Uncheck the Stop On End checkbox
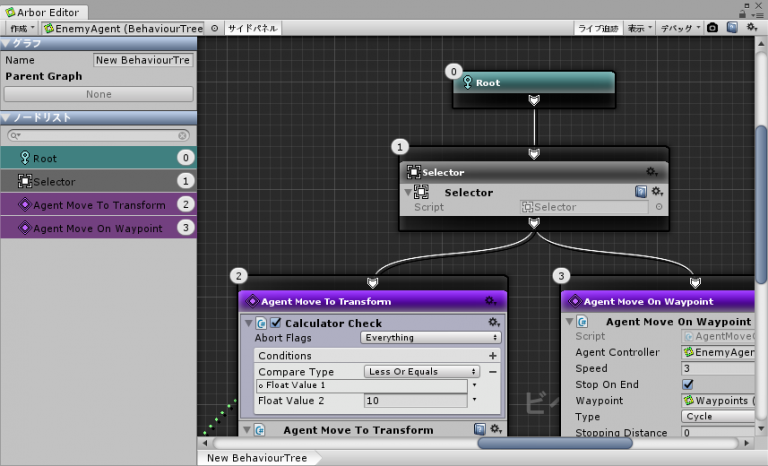Screen dimensions: 768x466 point(688,384)
